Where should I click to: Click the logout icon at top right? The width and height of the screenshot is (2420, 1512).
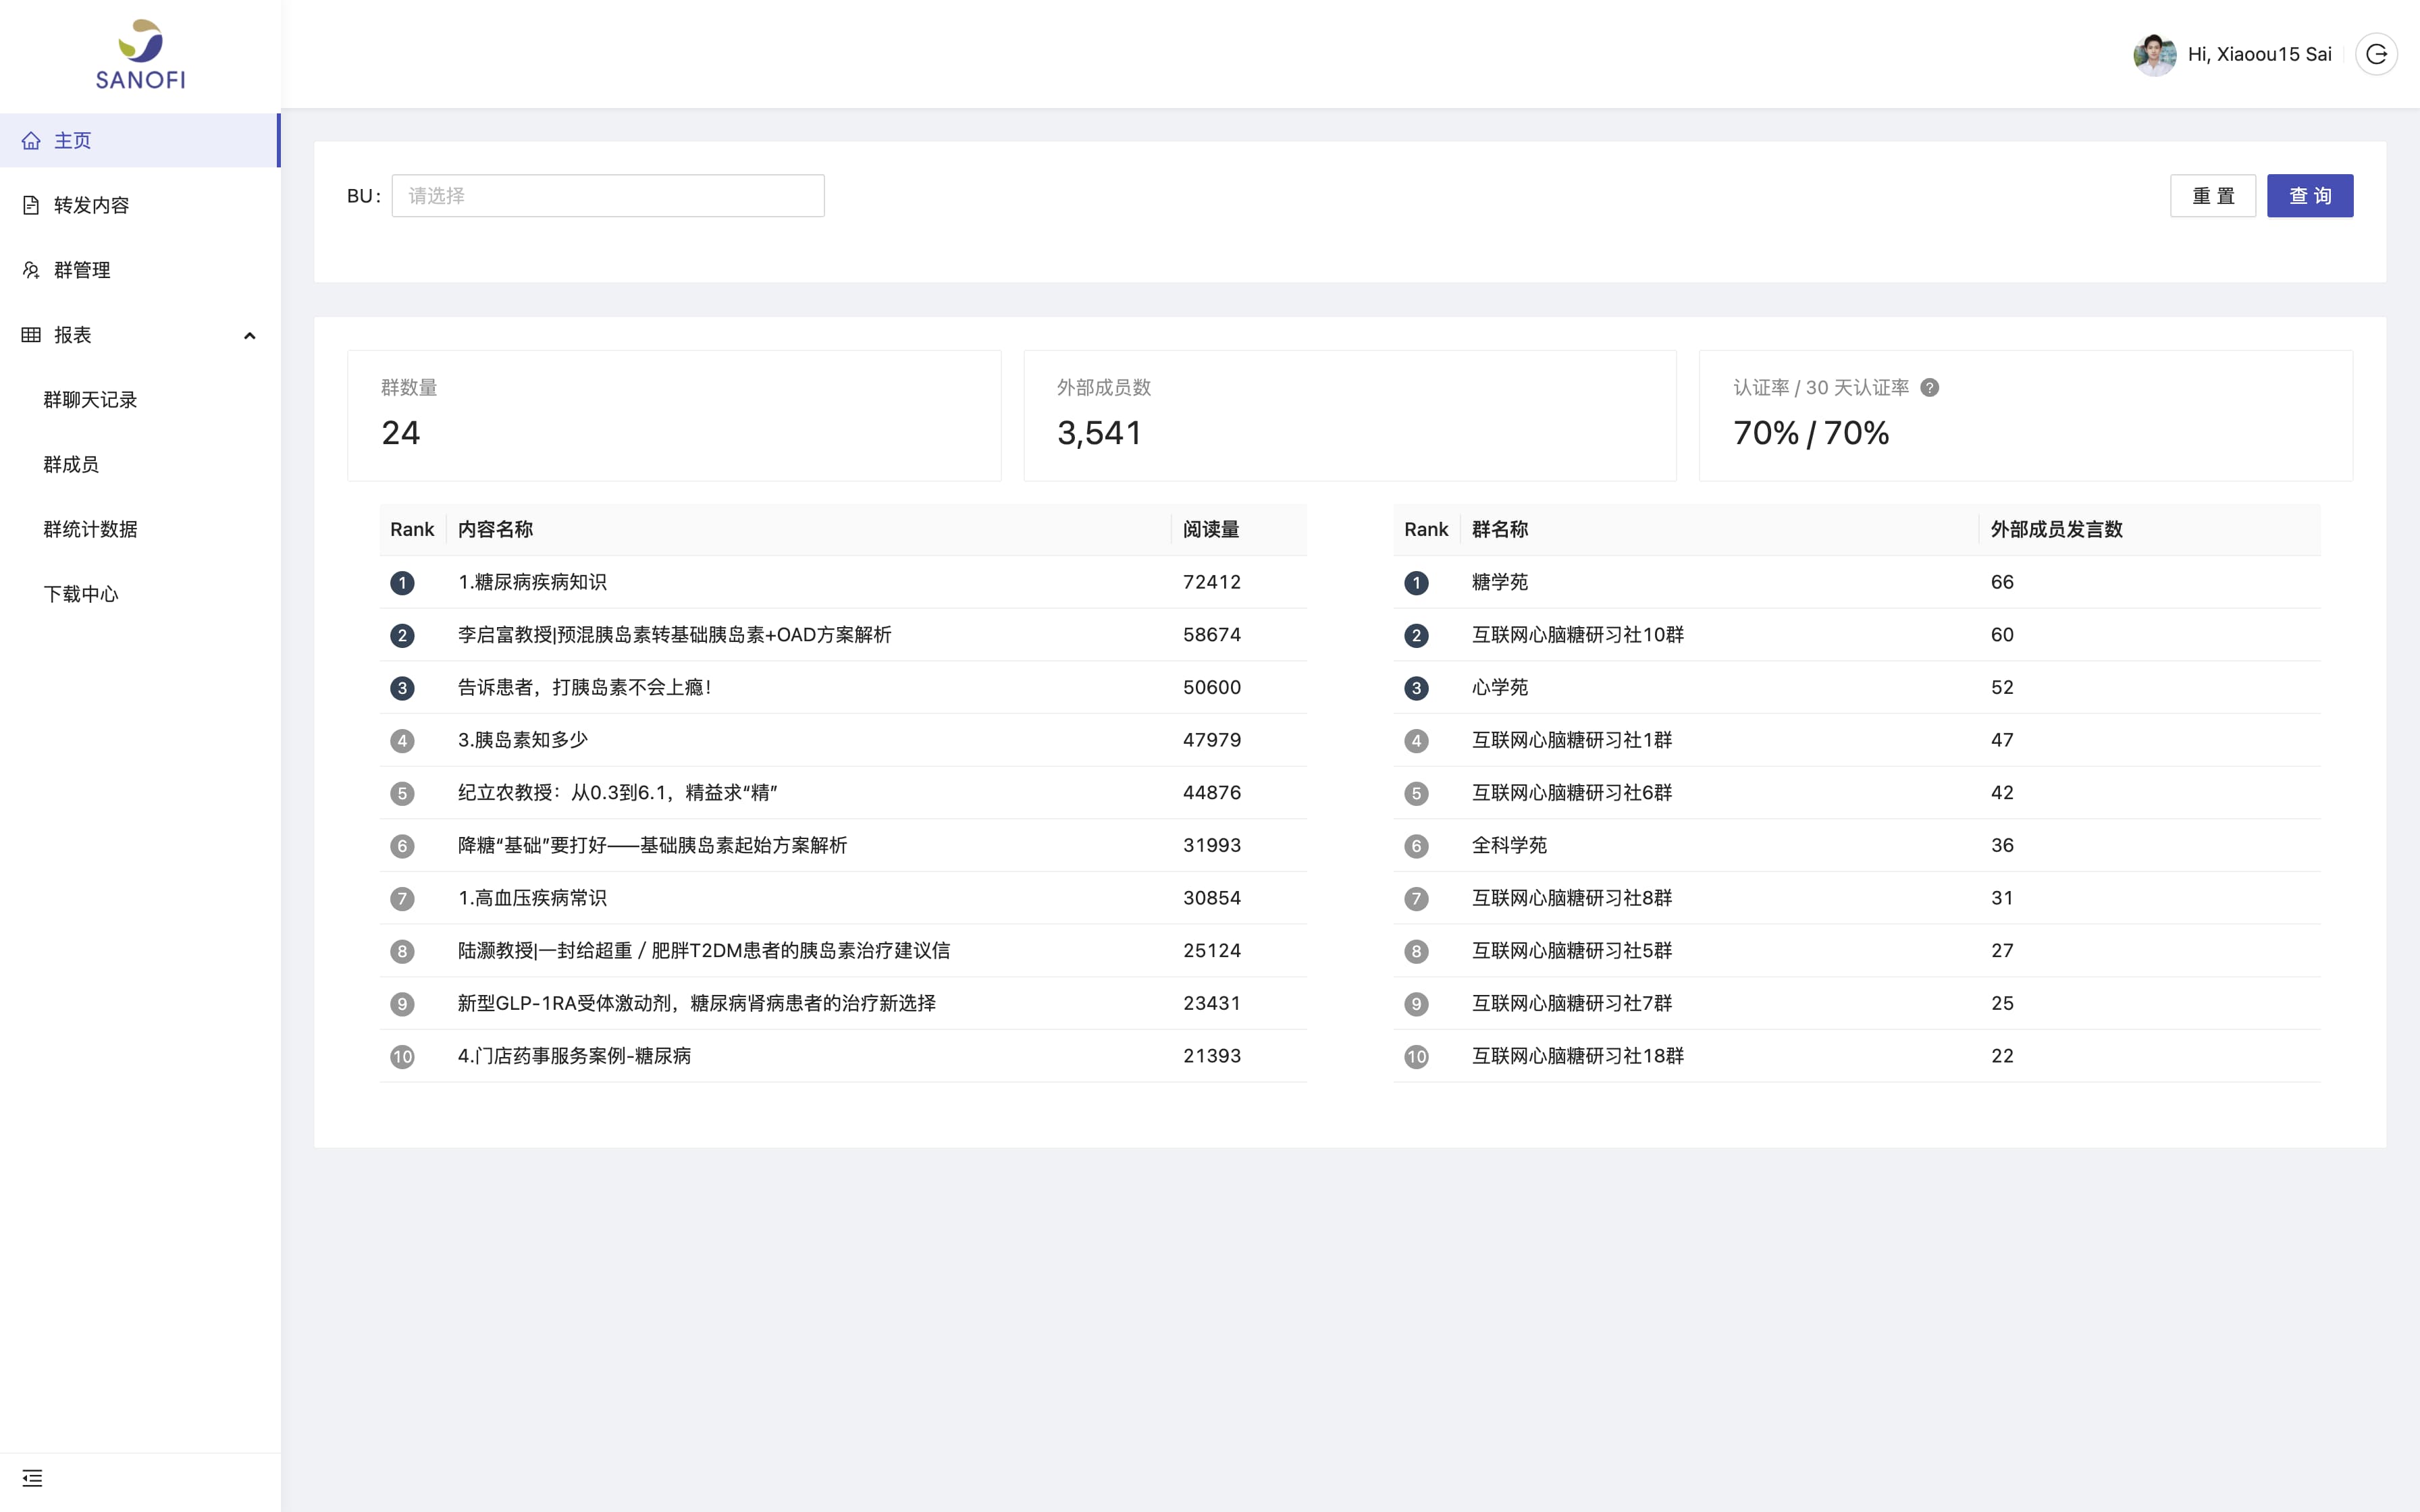coord(2376,54)
